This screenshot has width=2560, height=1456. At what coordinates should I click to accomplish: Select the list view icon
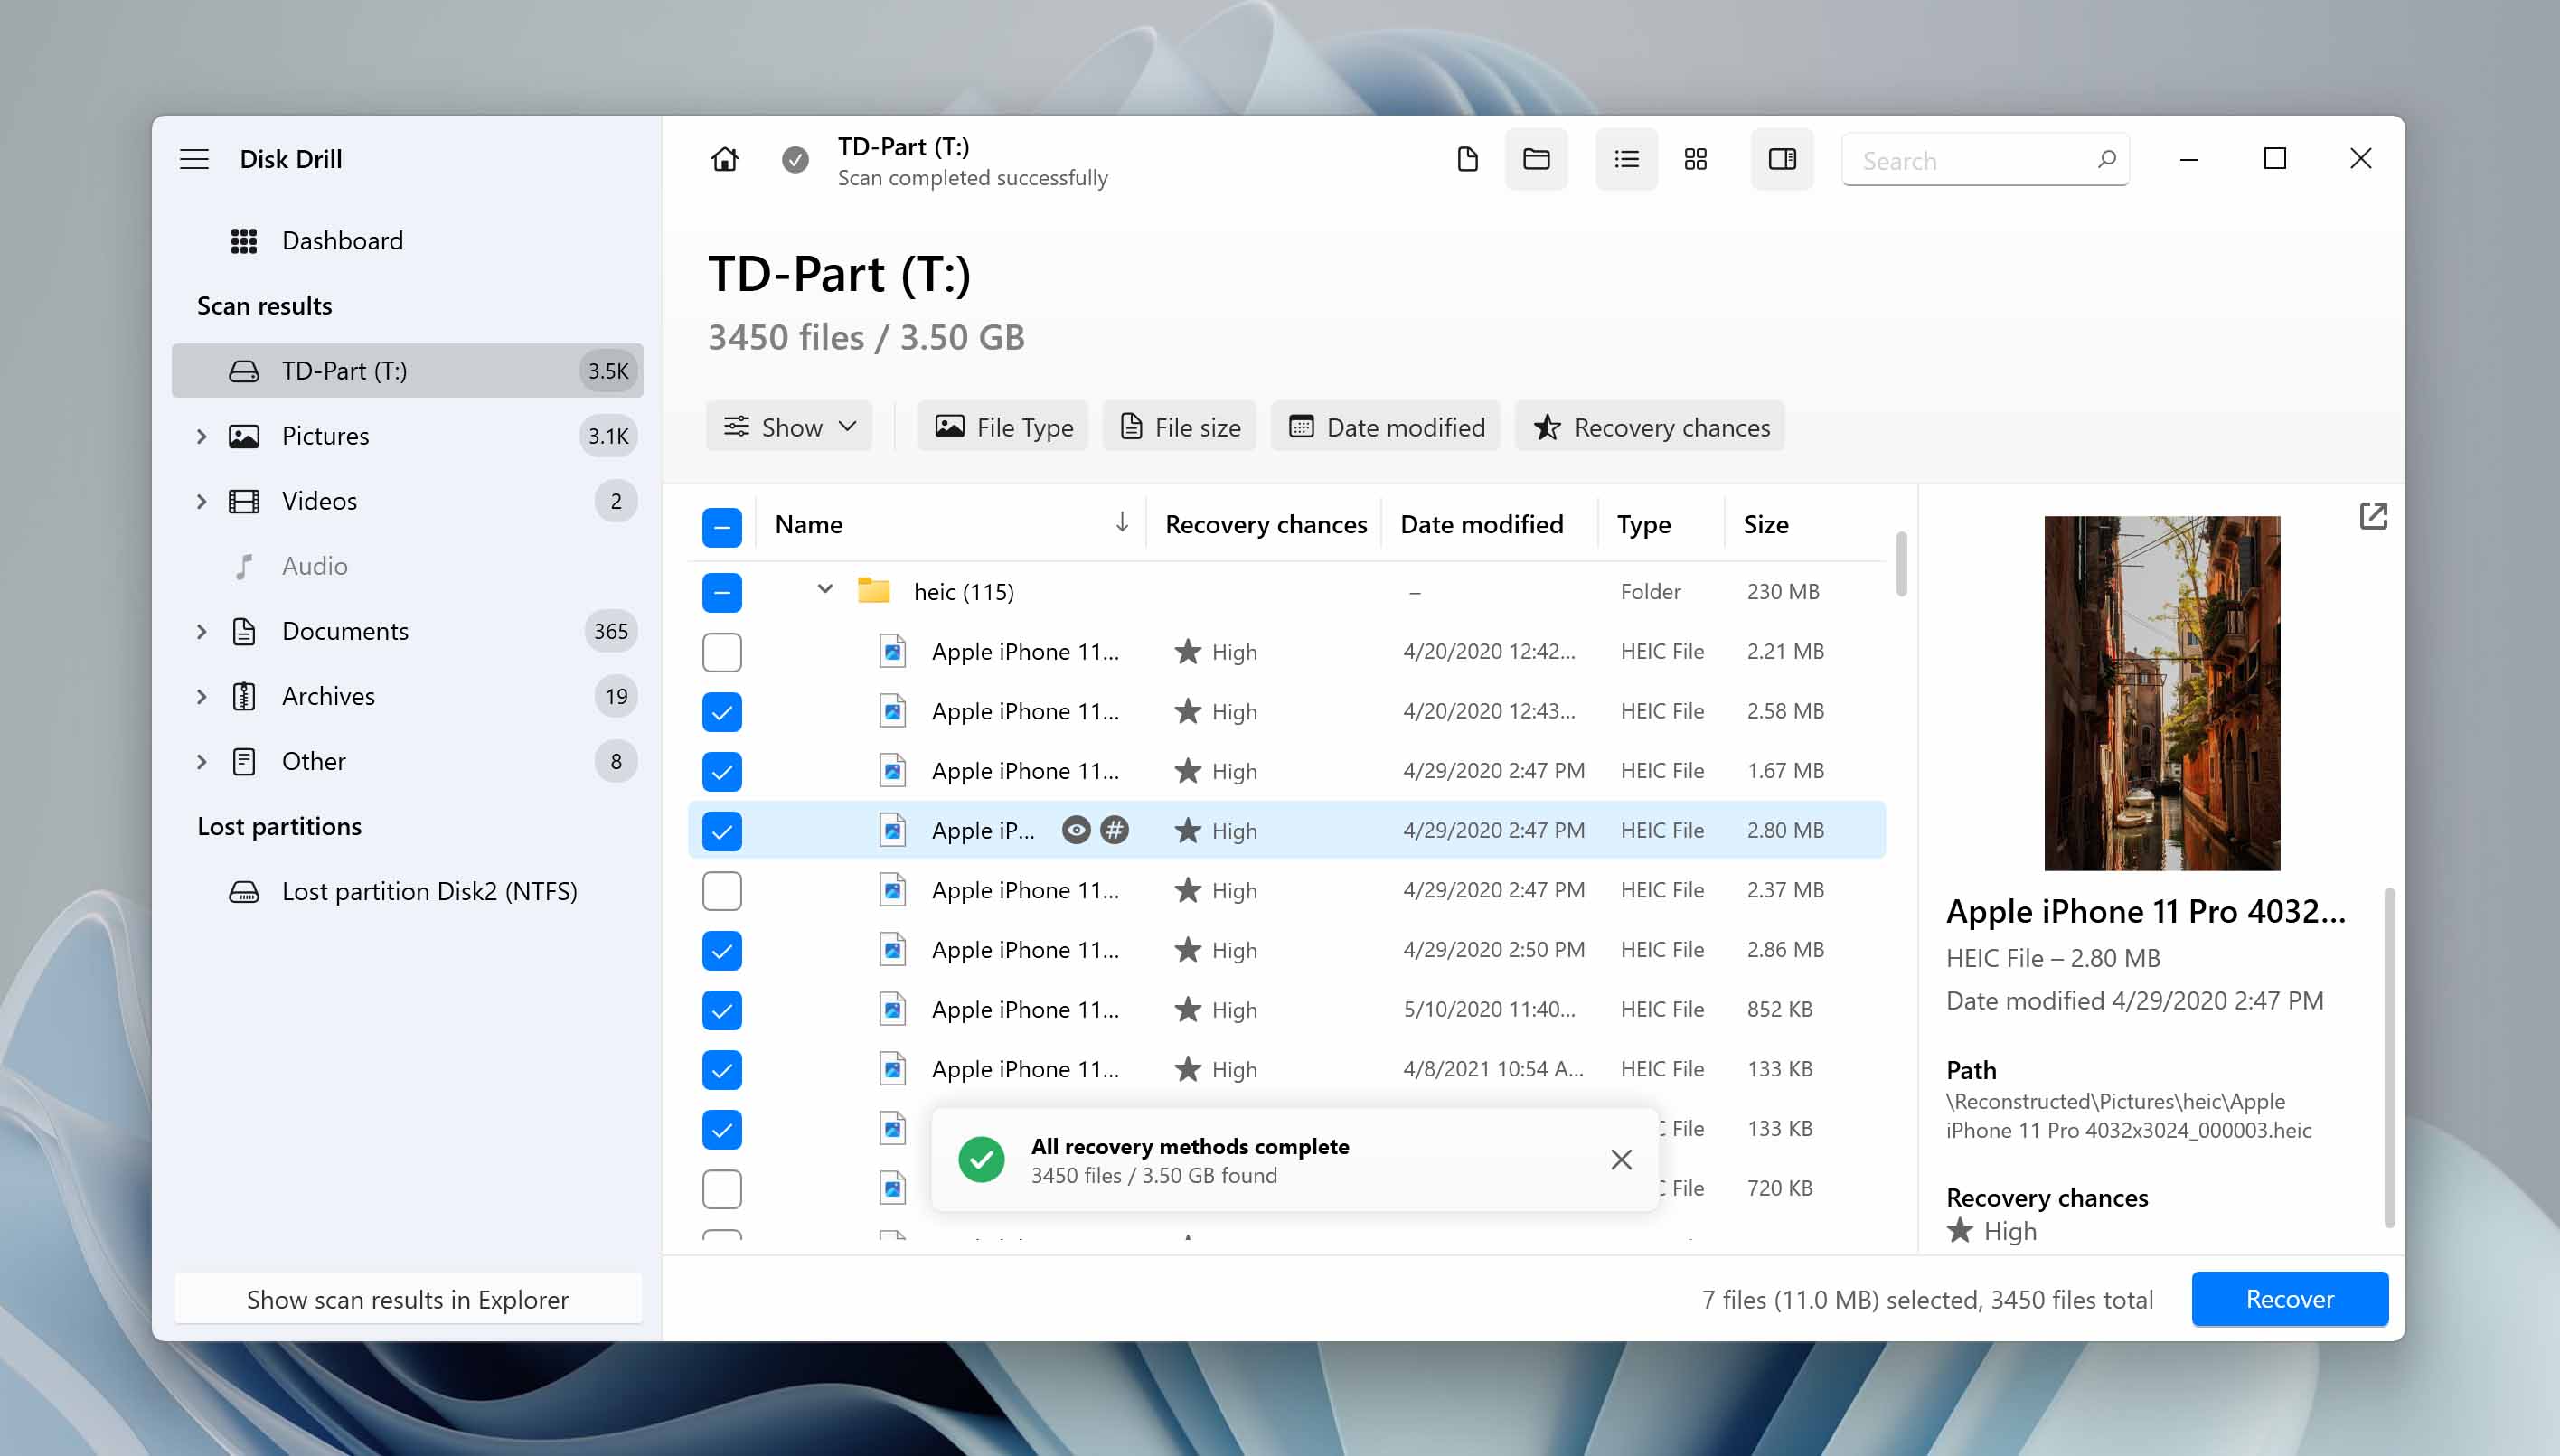pyautogui.click(x=1624, y=158)
